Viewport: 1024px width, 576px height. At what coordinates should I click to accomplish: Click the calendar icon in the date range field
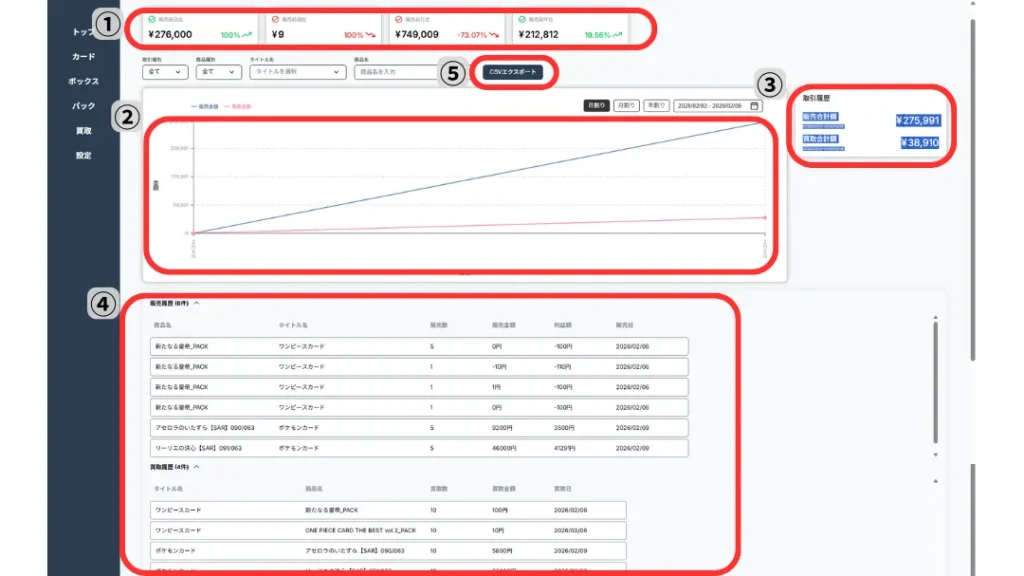coord(754,106)
